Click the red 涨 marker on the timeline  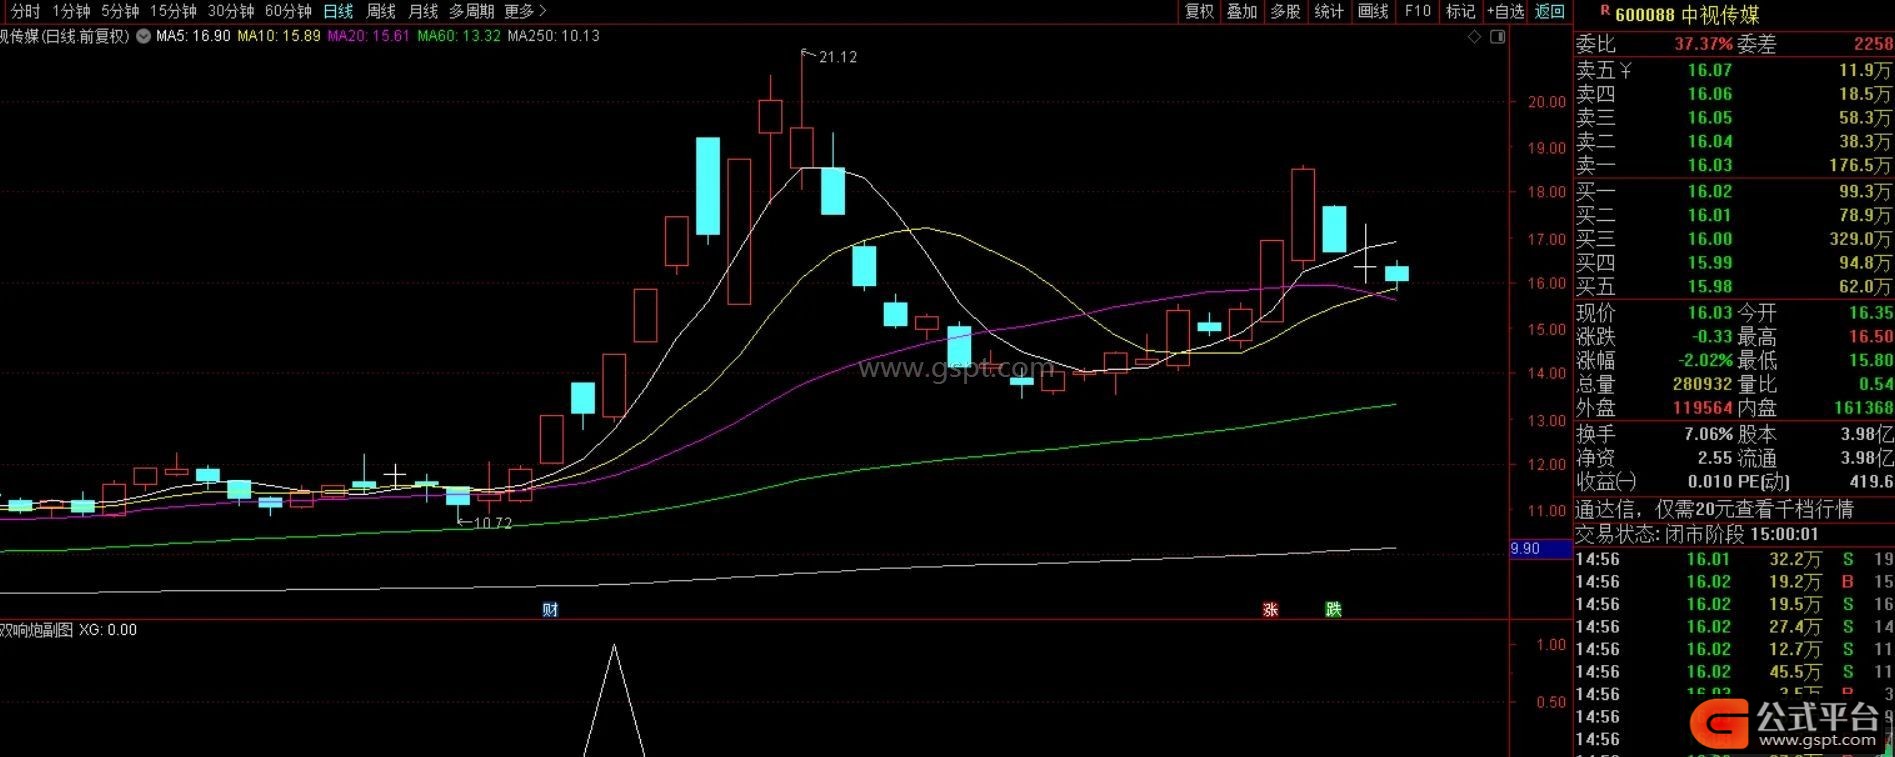point(1270,609)
